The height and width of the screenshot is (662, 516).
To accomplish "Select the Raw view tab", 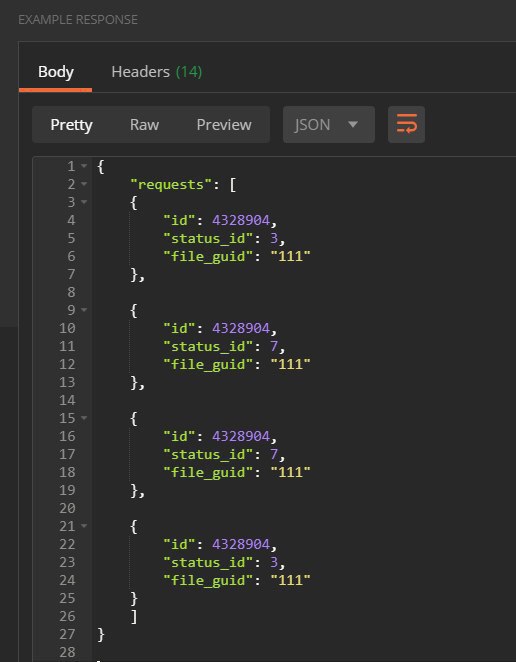I will (x=144, y=125).
